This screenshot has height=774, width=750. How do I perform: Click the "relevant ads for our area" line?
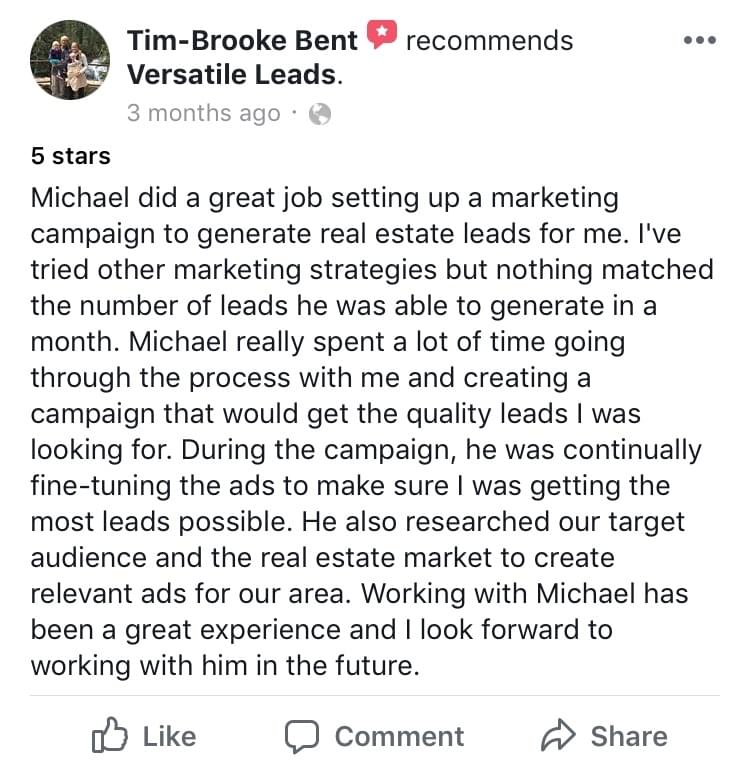(359, 593)
